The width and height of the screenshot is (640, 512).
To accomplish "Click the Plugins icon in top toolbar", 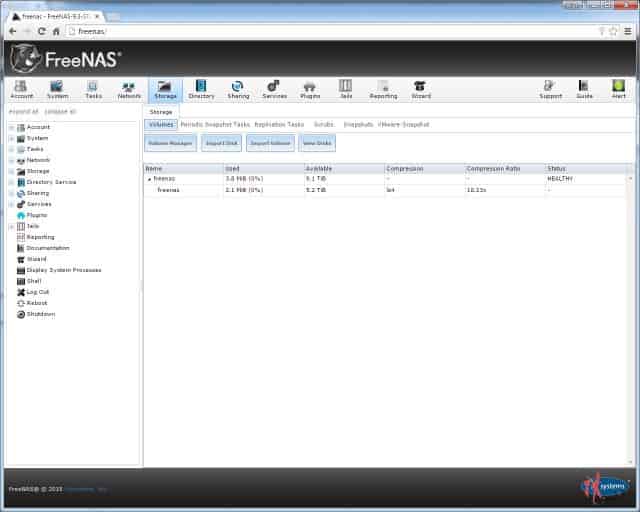I will 309,89.
